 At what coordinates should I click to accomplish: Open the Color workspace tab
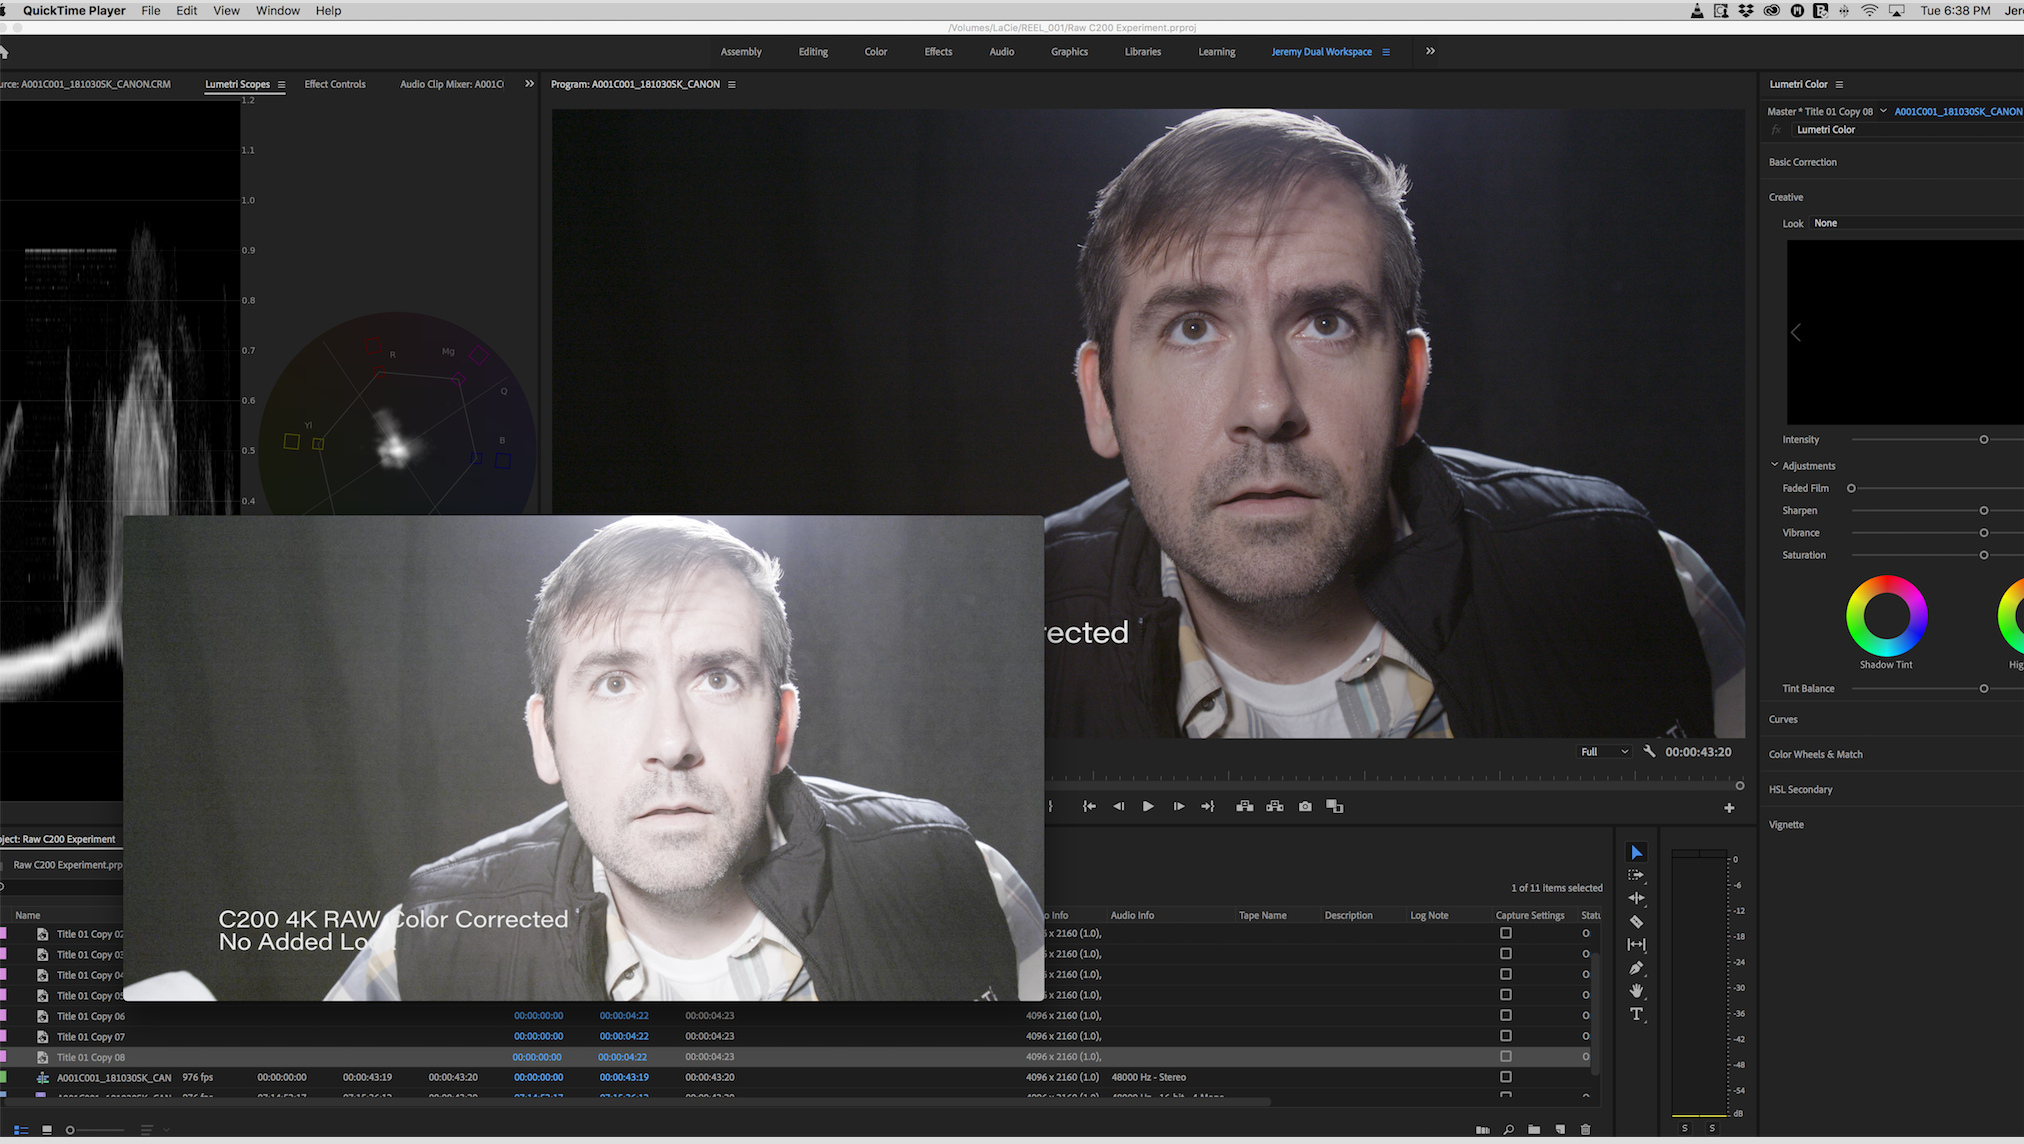click(876, 52)
